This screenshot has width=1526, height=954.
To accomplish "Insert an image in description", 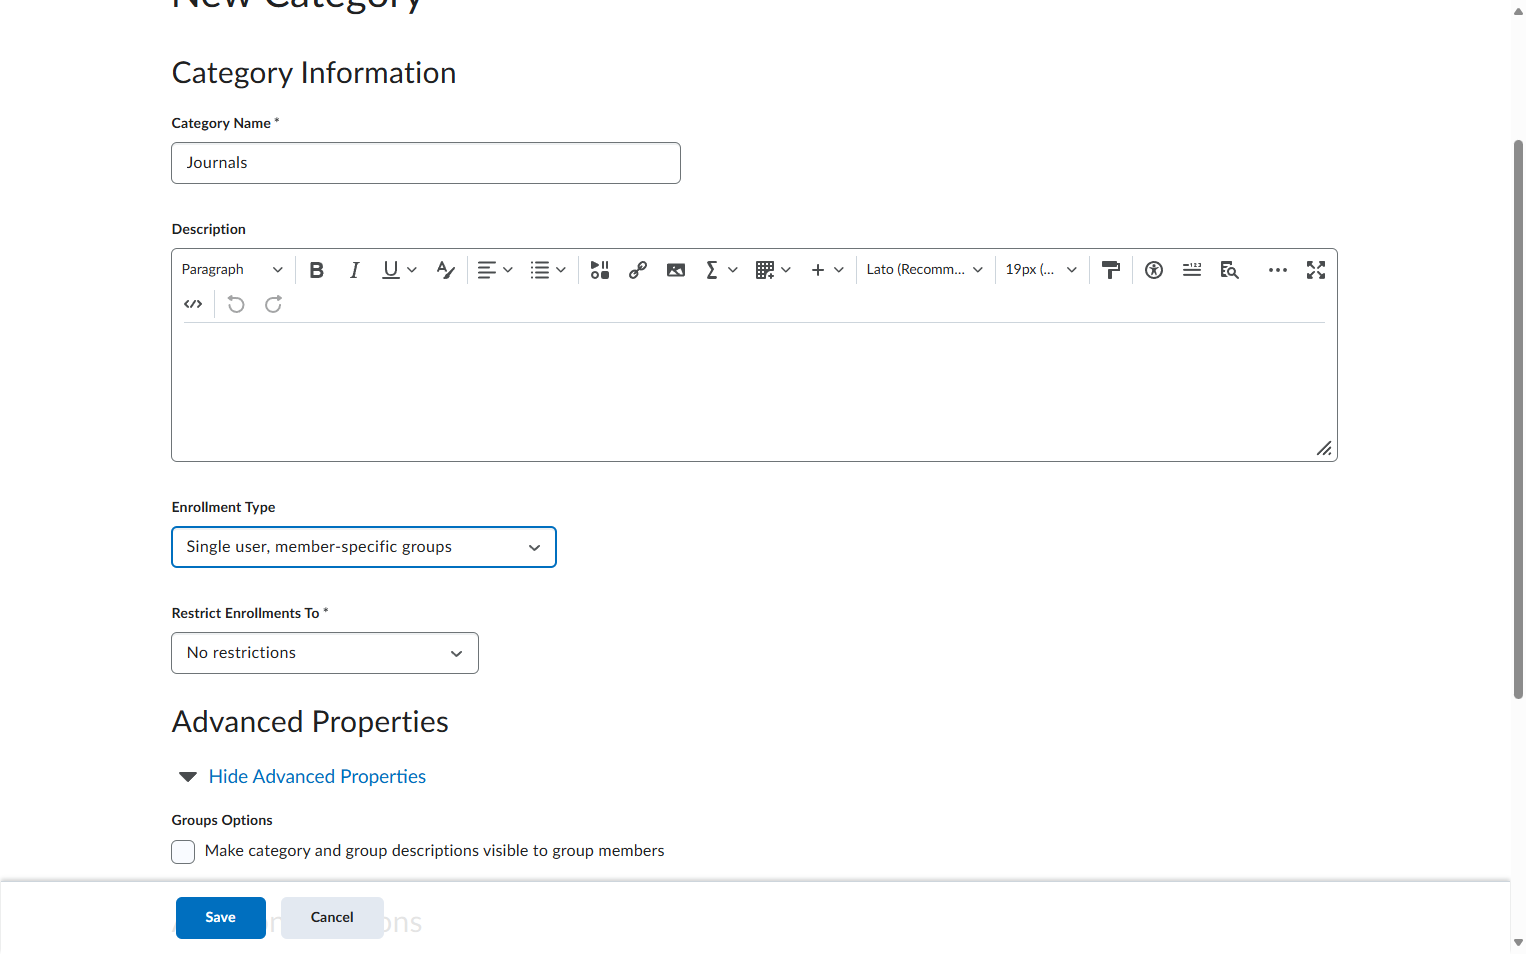I will point(676,270).
